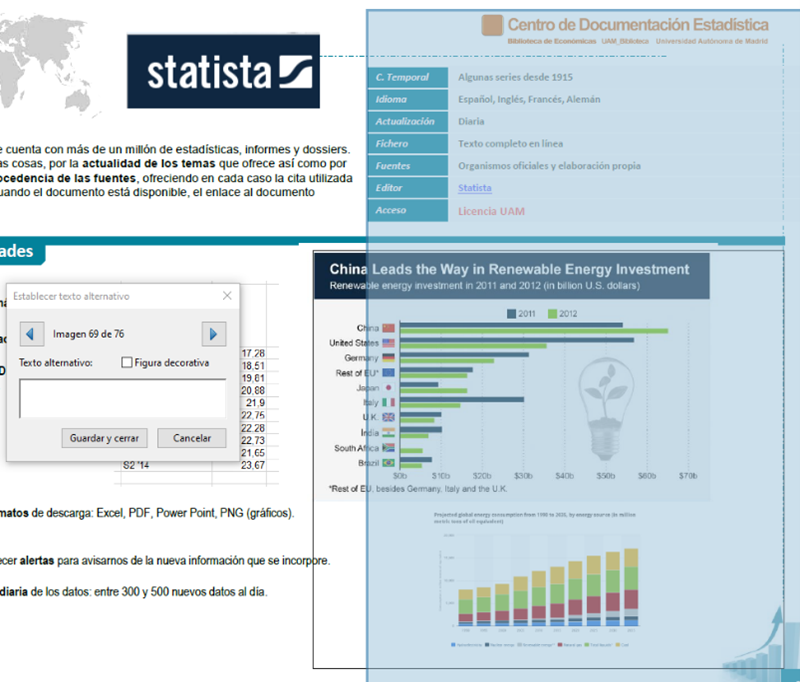Image resolution: width=800 pixels, height=682 pixels.
Task: Click the chart title China Leads the Way
Action: (509, 269)
